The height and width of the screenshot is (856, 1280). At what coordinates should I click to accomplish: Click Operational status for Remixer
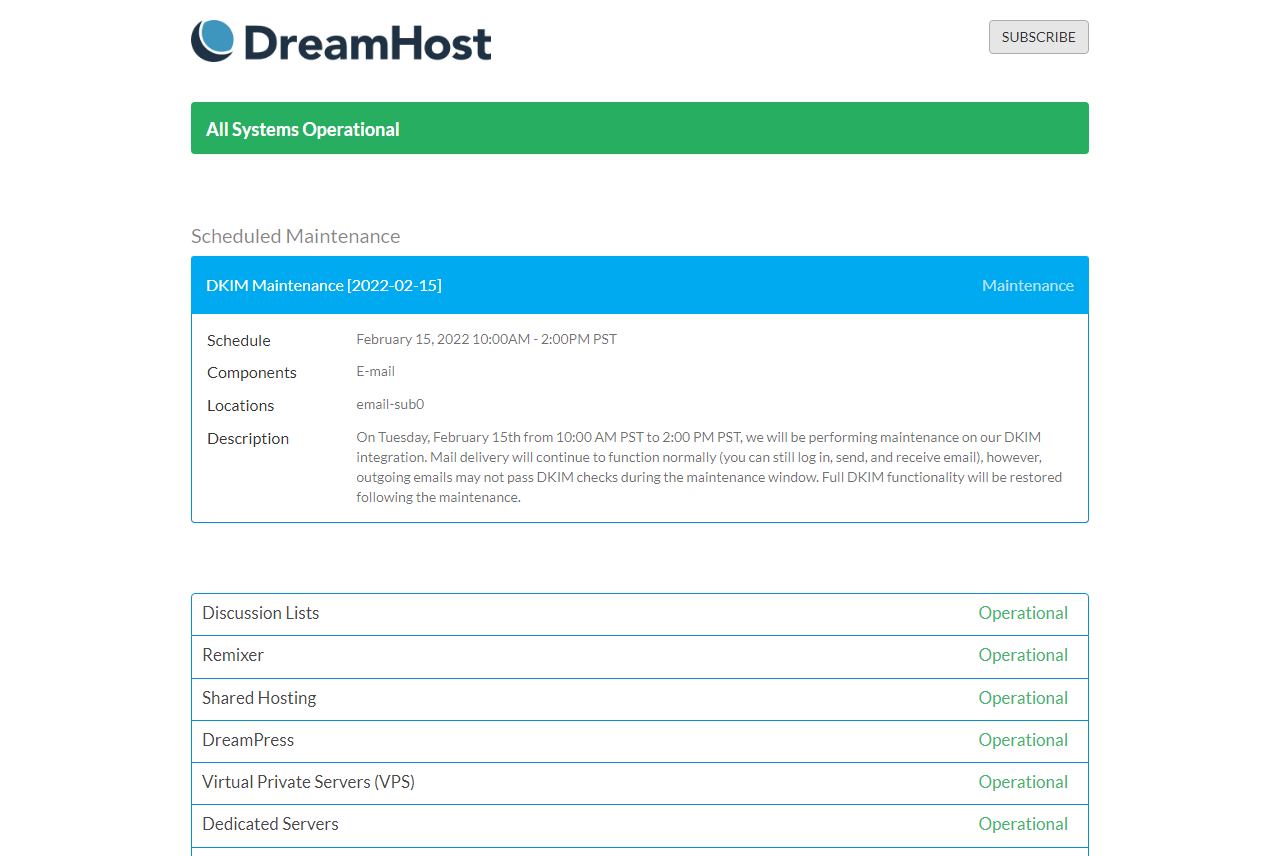[x=1023, y=655]
